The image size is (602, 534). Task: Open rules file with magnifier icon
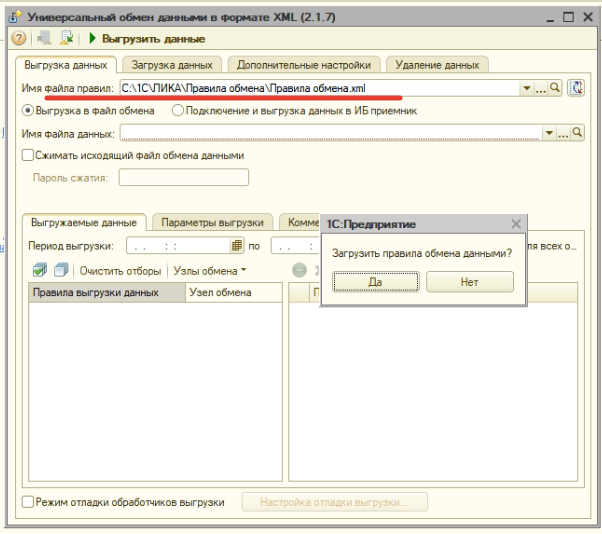click(554, 88)
